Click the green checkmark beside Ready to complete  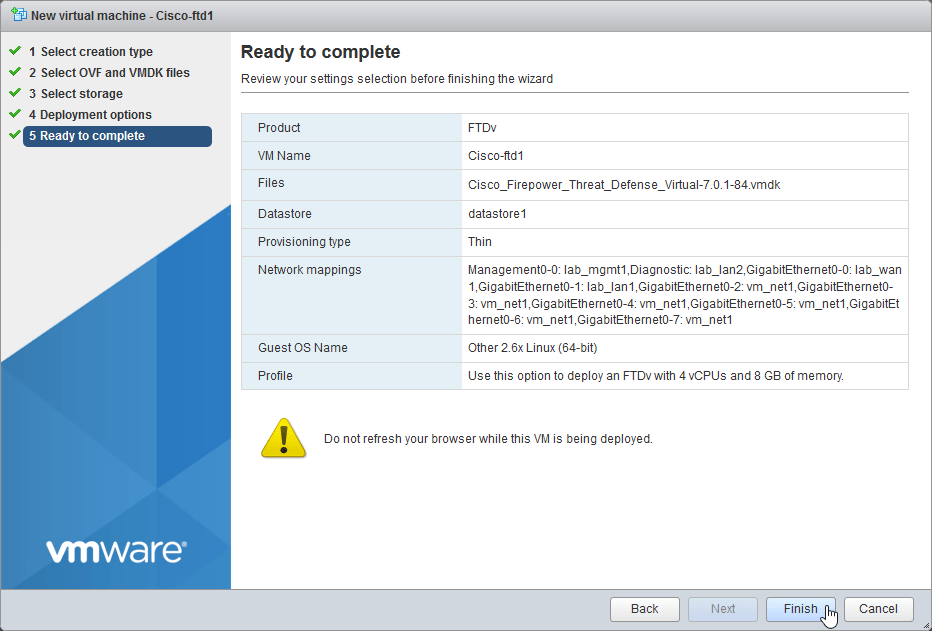tap(15, 135)
